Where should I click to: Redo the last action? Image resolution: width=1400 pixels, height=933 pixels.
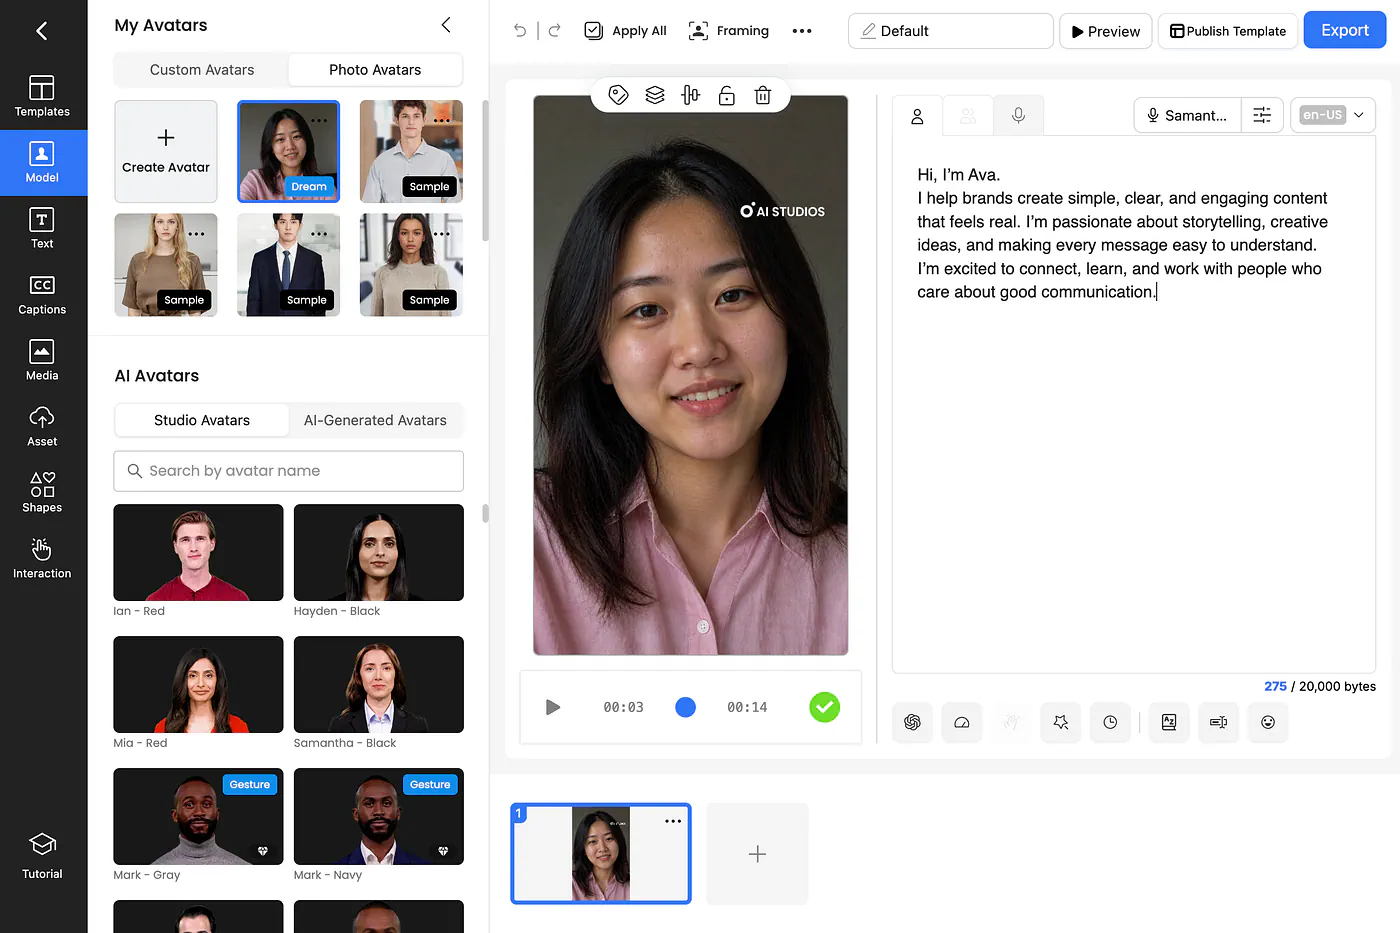555,31
